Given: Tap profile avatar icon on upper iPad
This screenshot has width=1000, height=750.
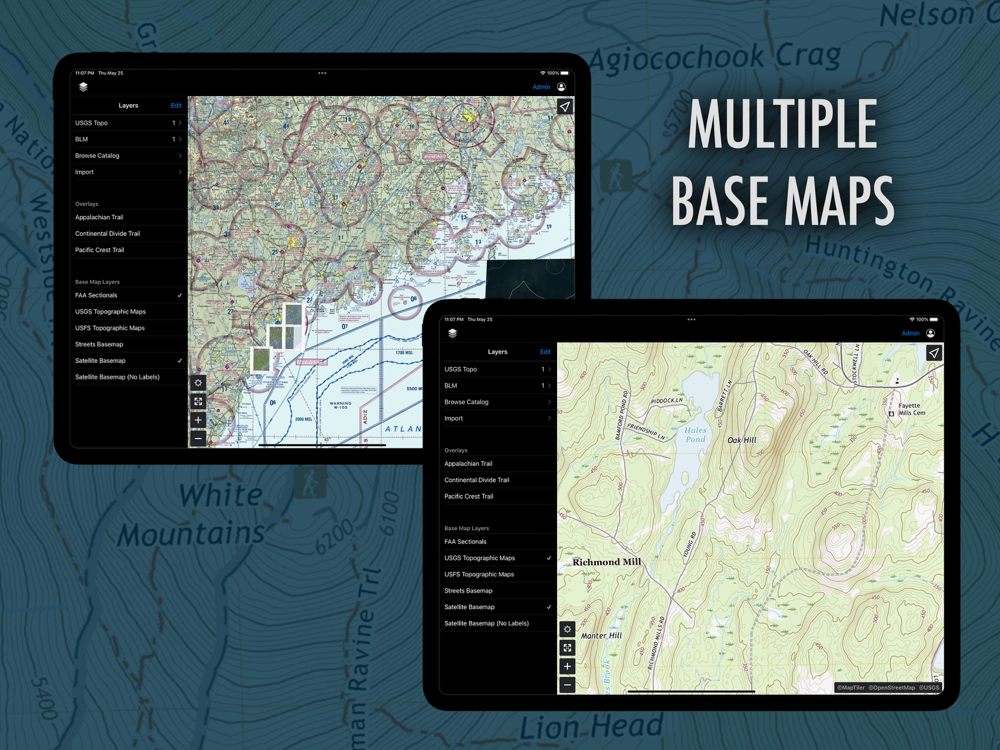Looking at the screenshot, I should tap(561, 87).
